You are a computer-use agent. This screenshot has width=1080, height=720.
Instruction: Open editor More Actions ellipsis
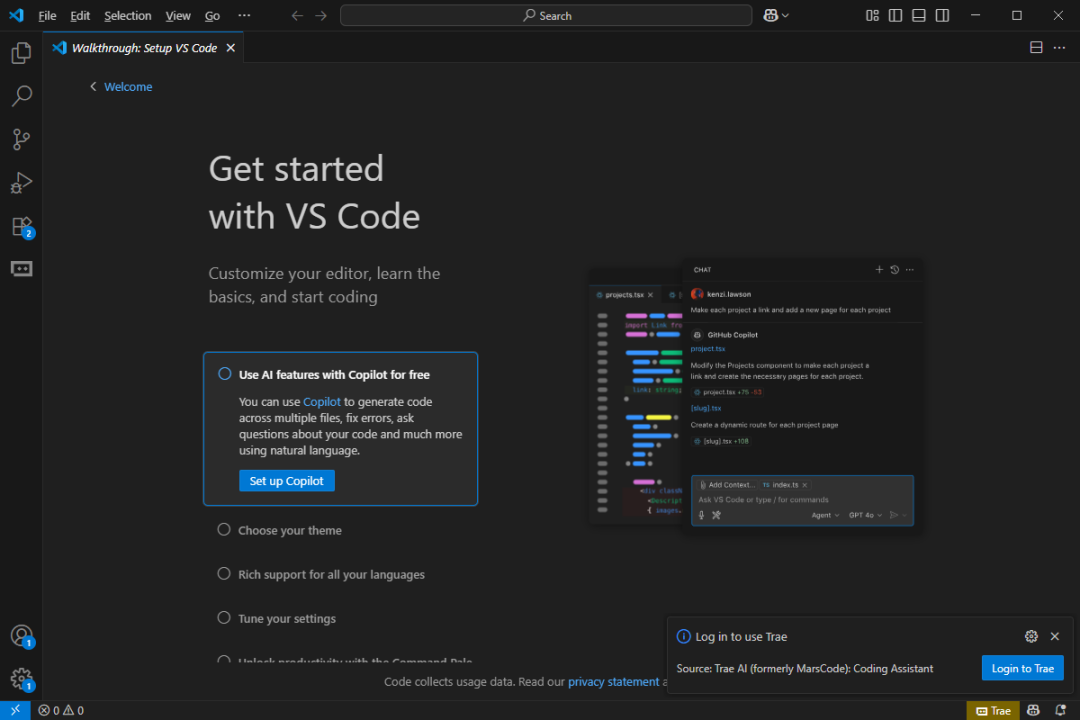pos(1059,48)
